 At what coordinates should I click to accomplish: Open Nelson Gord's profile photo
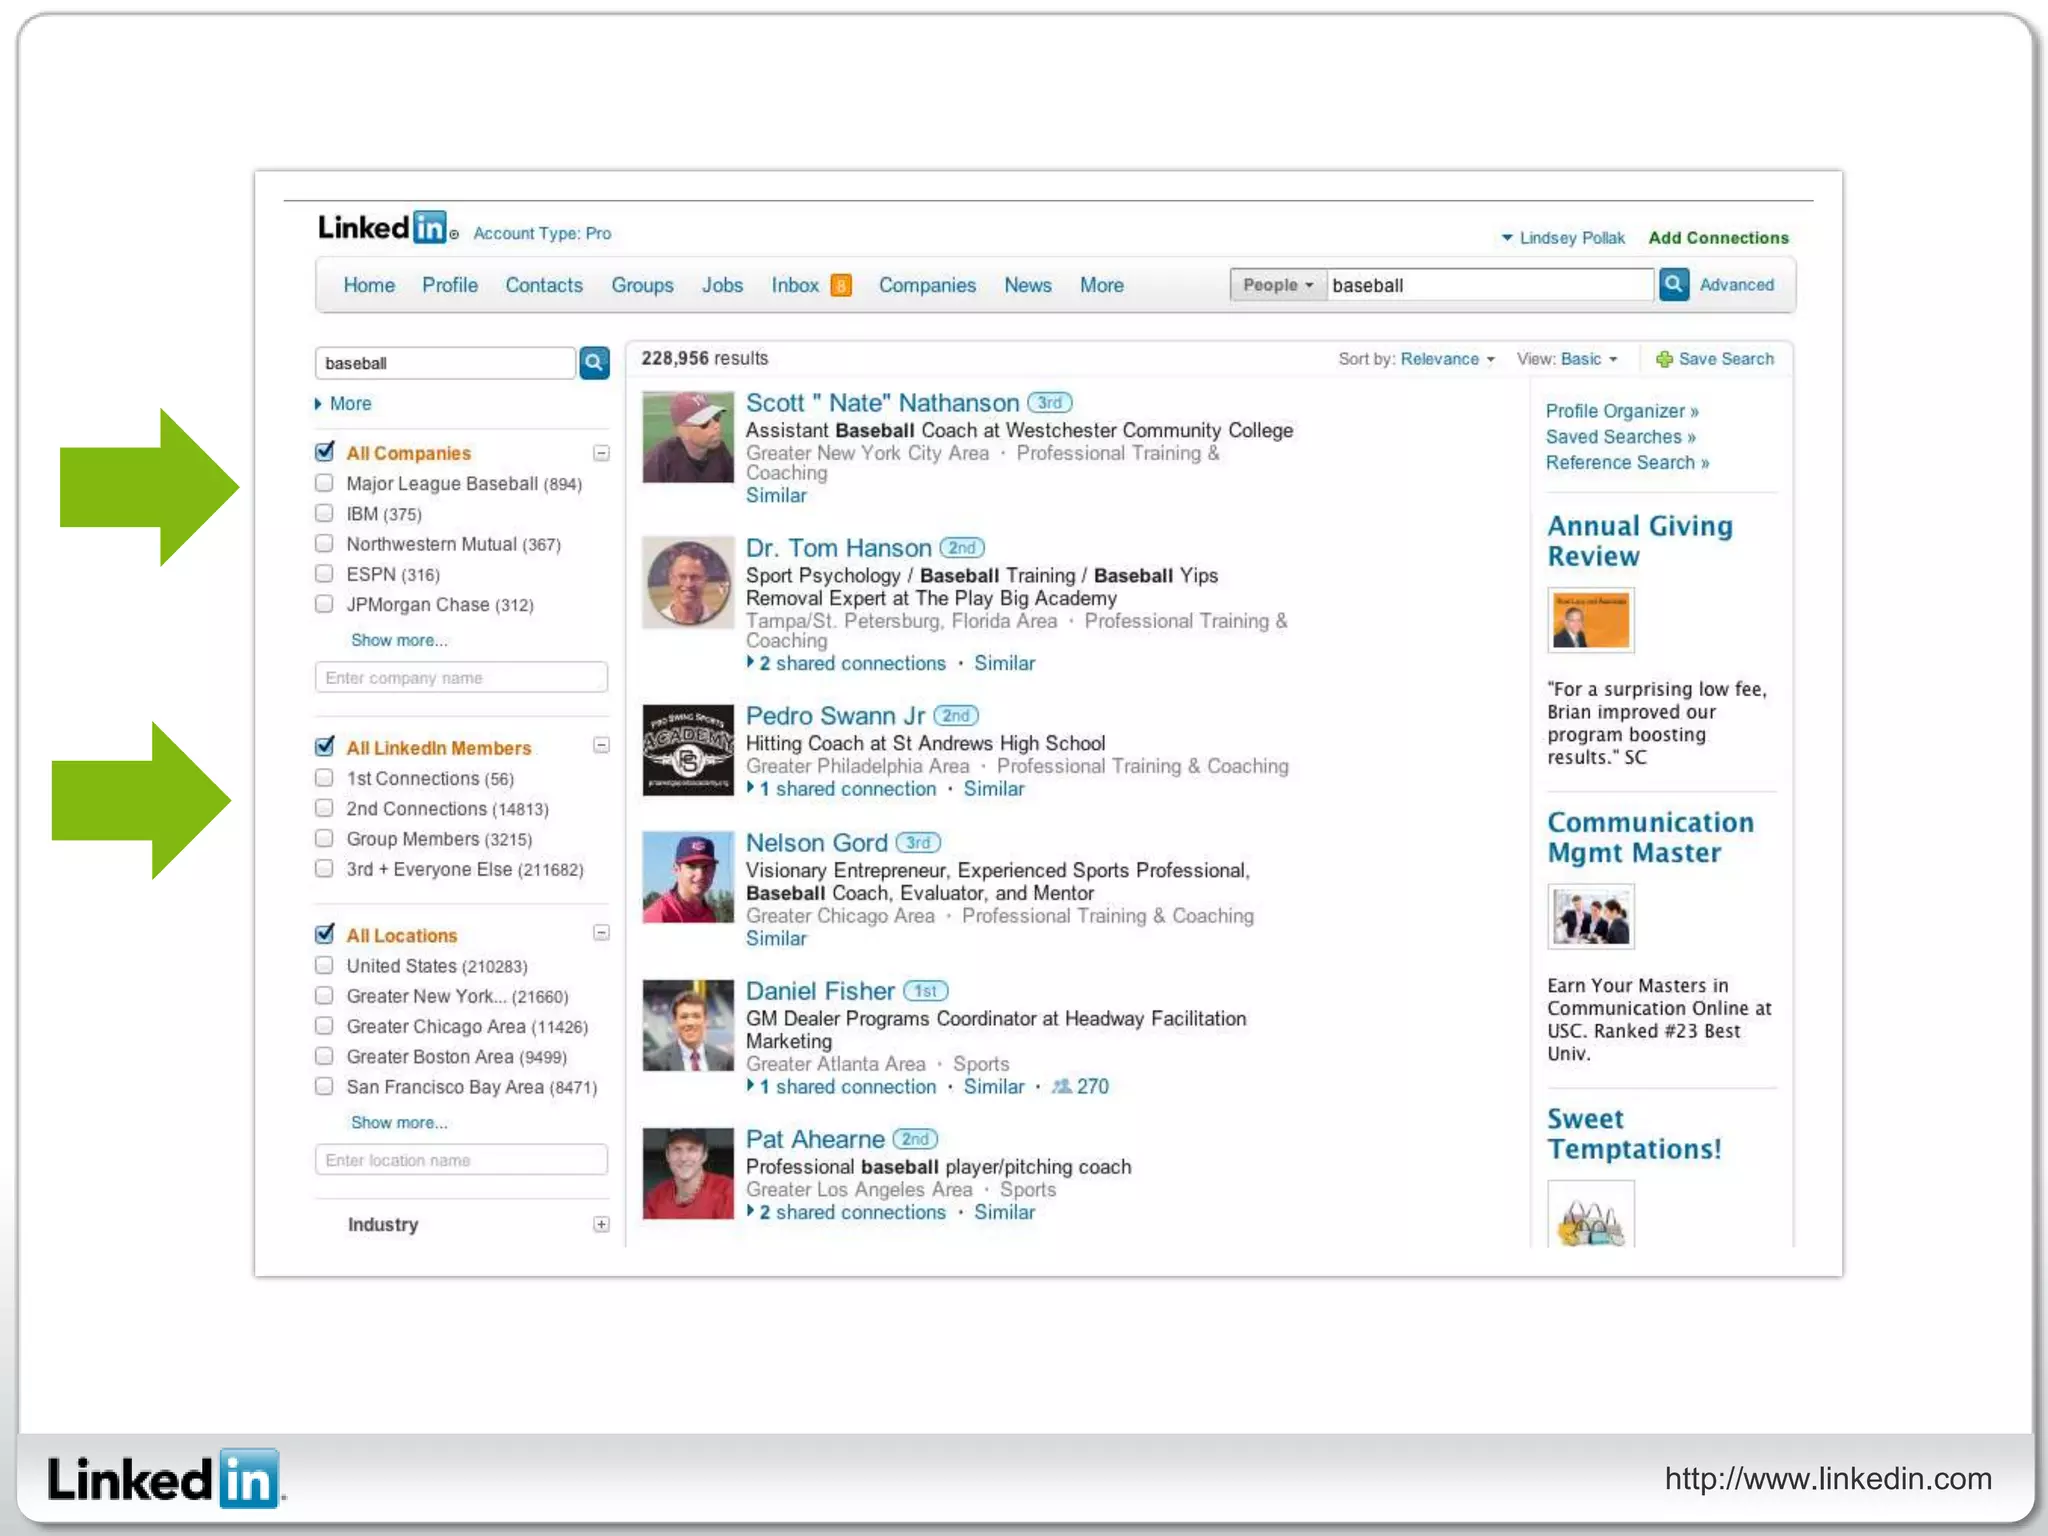tap(688, 877)
